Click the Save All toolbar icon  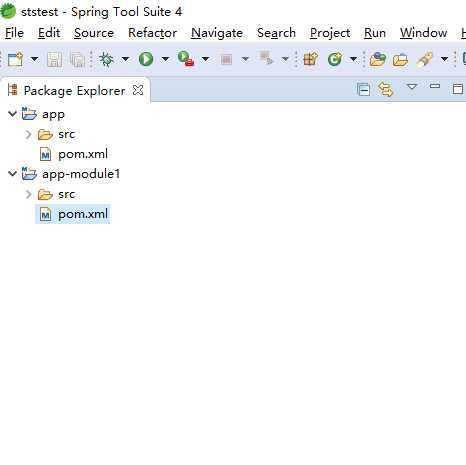coord(78,60)
